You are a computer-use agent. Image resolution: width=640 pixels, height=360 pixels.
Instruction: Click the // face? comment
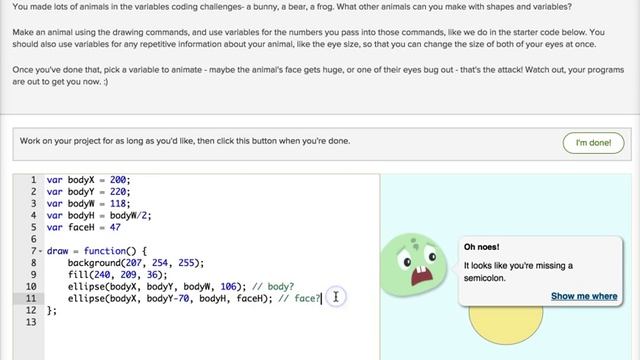click(x=299, y=298)
